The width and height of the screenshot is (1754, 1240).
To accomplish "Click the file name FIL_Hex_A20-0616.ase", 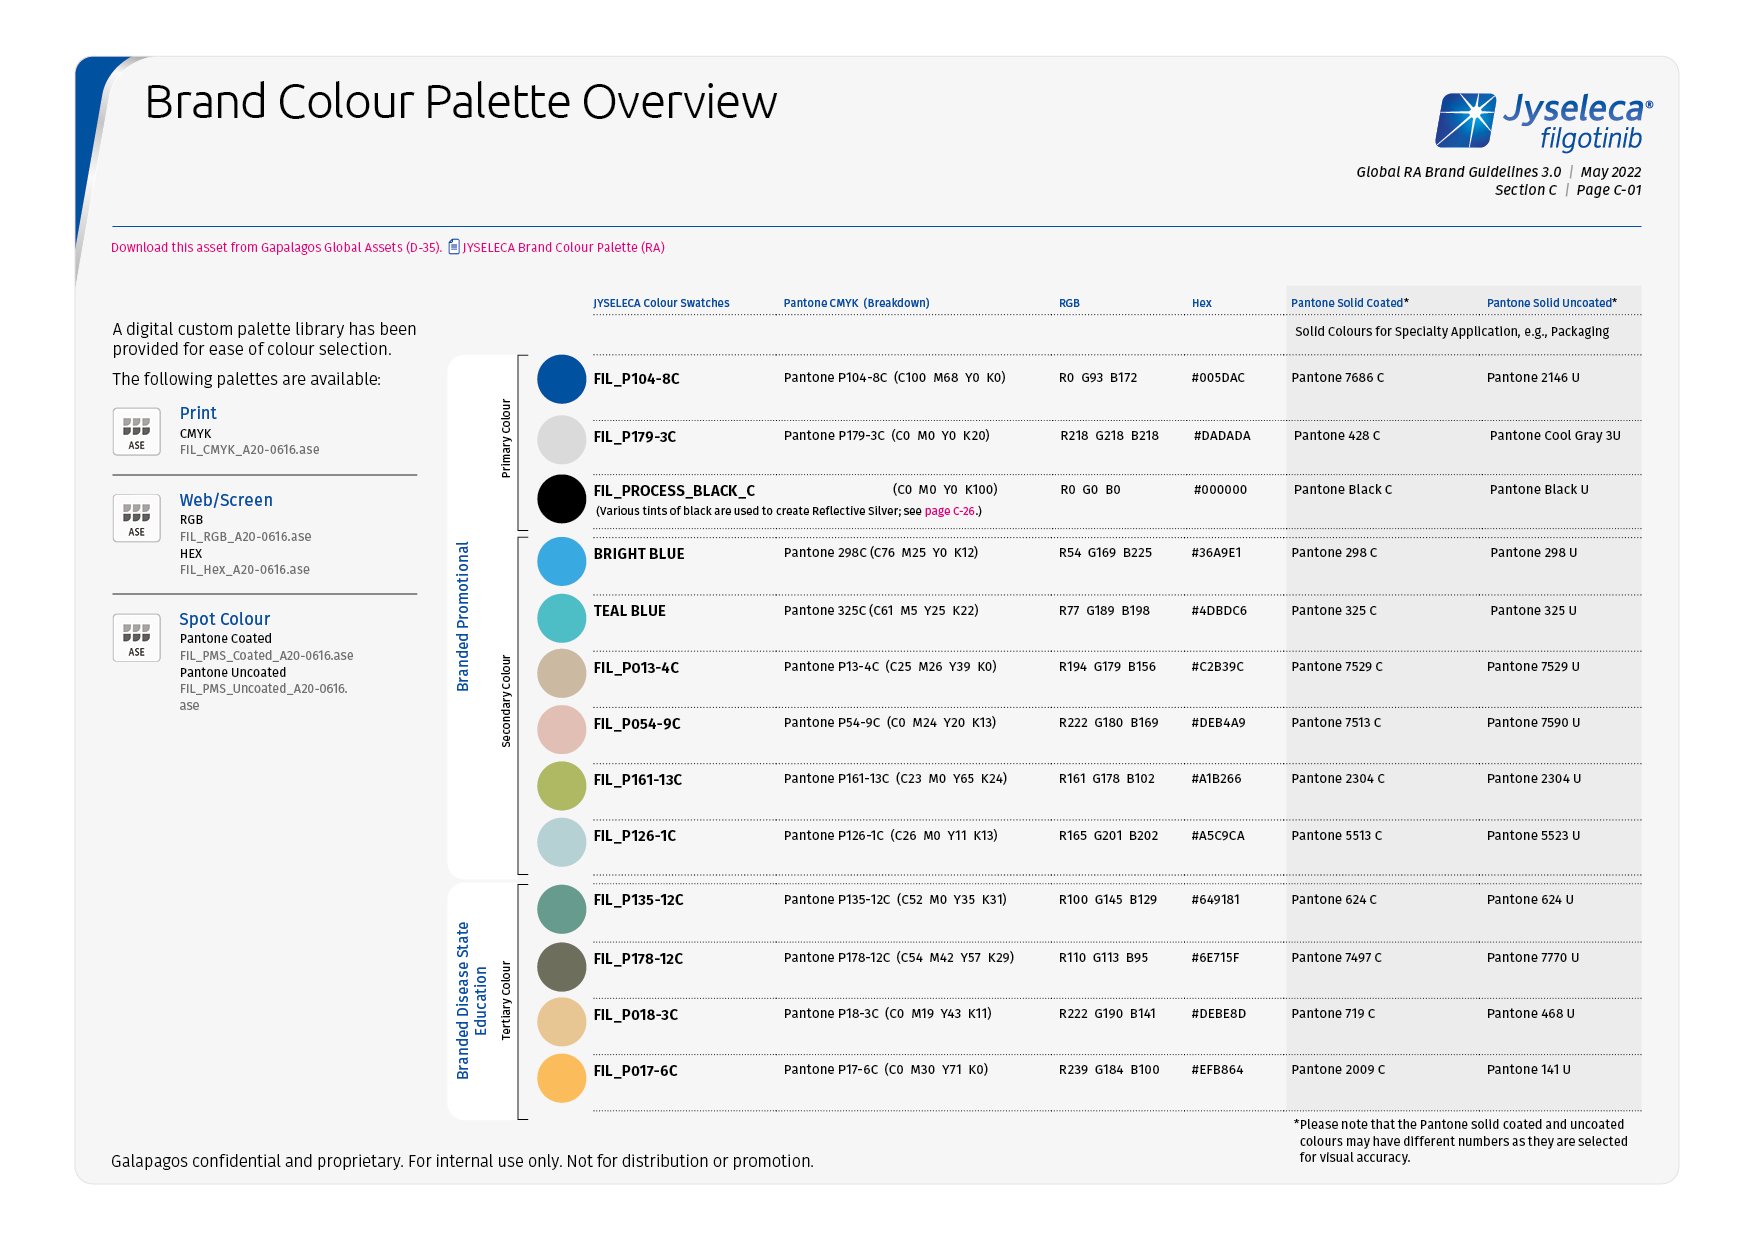I will [245, 570].
